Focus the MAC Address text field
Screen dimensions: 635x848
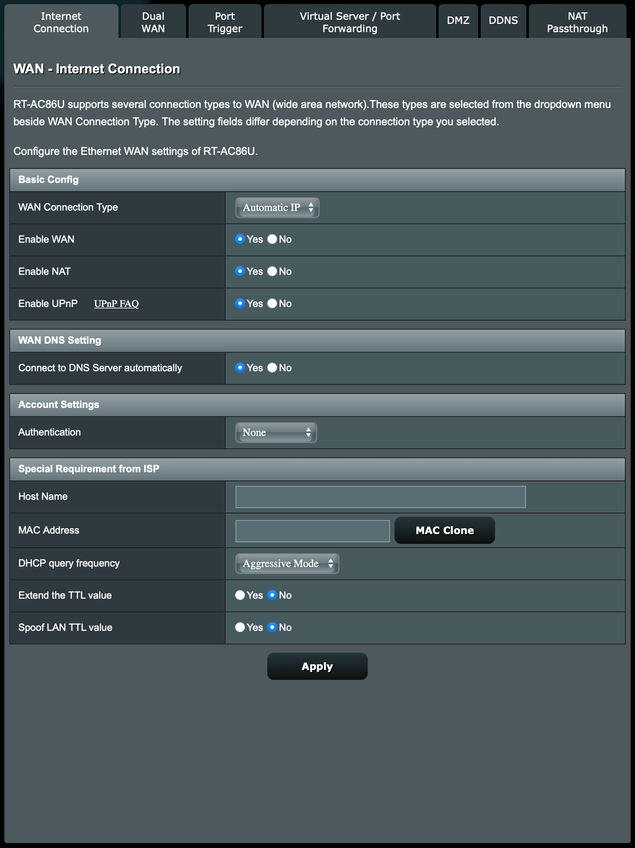point(312,531)
